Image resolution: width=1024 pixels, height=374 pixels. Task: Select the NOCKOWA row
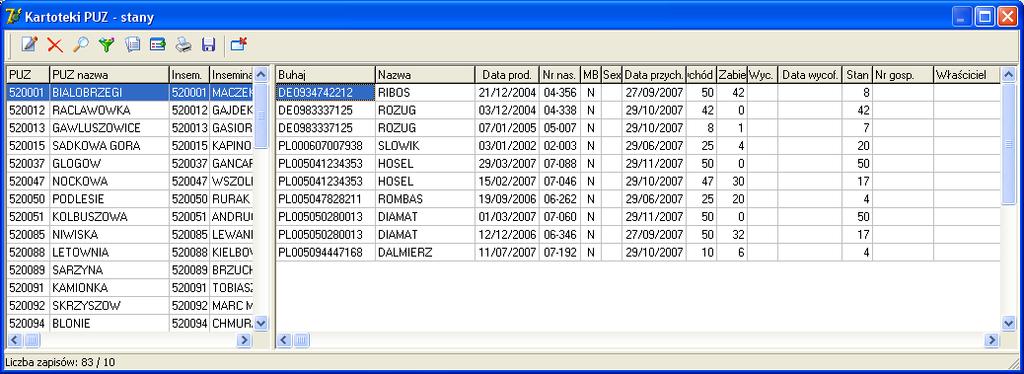(x=130, y=181)
